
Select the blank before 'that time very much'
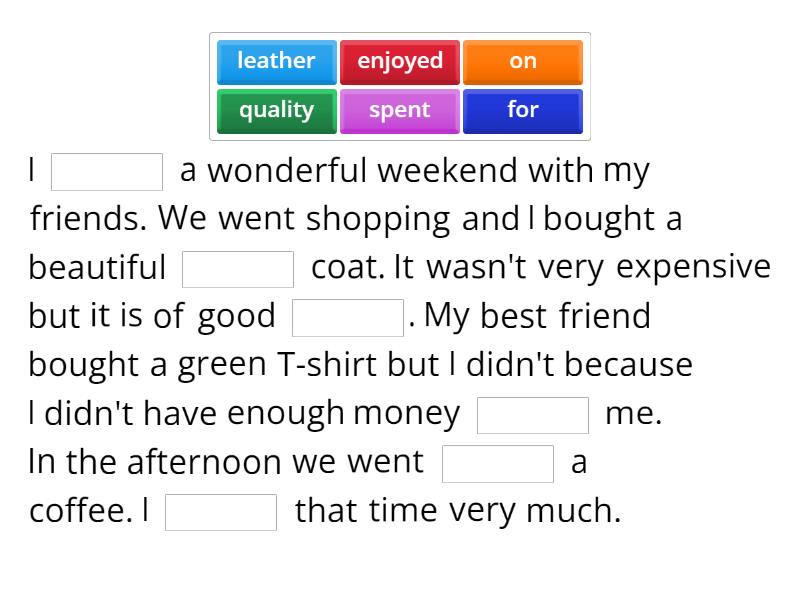click(x=221, y=512)
